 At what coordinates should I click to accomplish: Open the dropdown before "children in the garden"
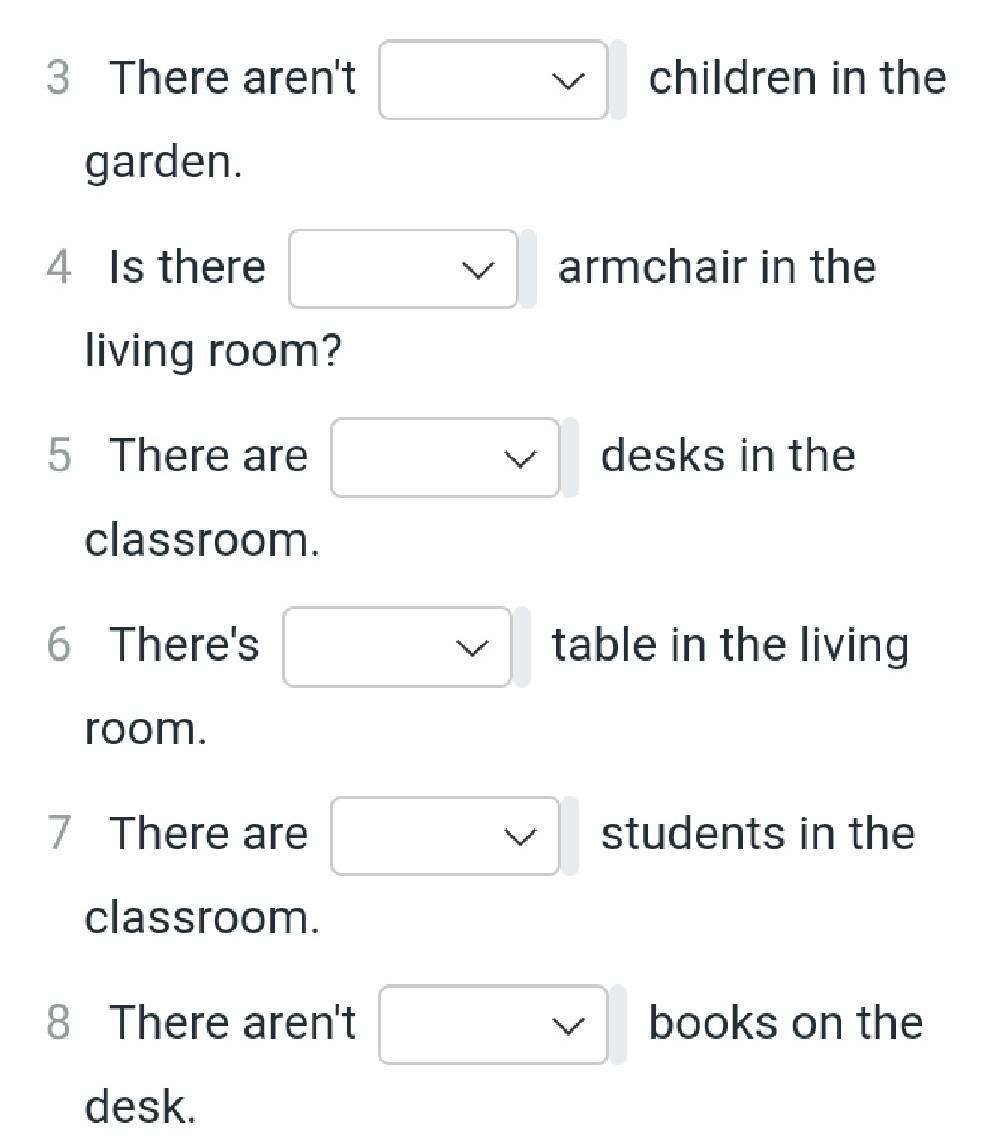pos(492,80)
